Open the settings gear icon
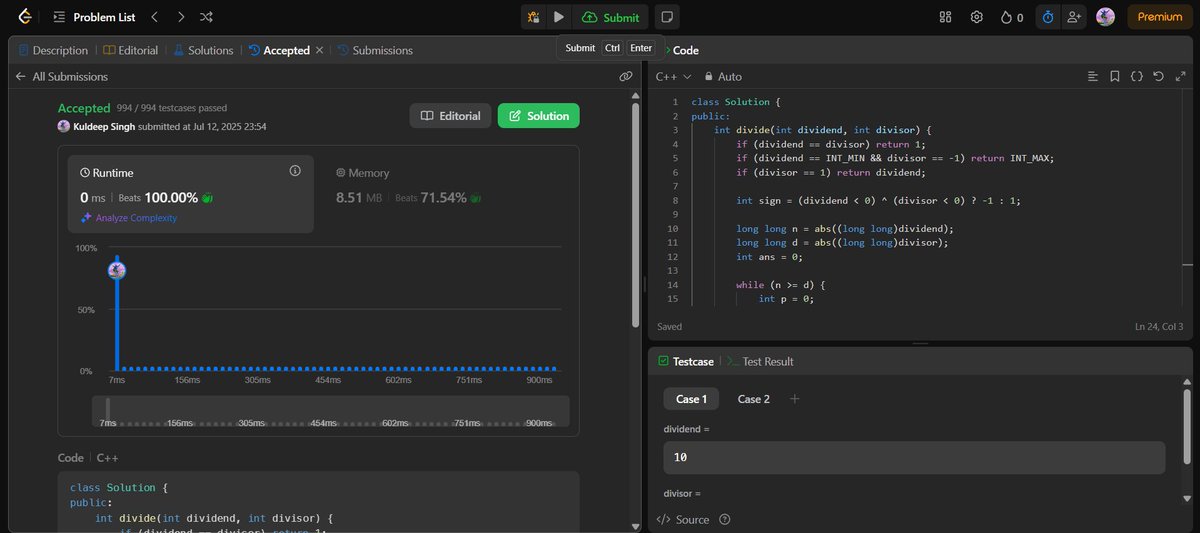Screen dimensions: 1200x533 pos(977,17)
